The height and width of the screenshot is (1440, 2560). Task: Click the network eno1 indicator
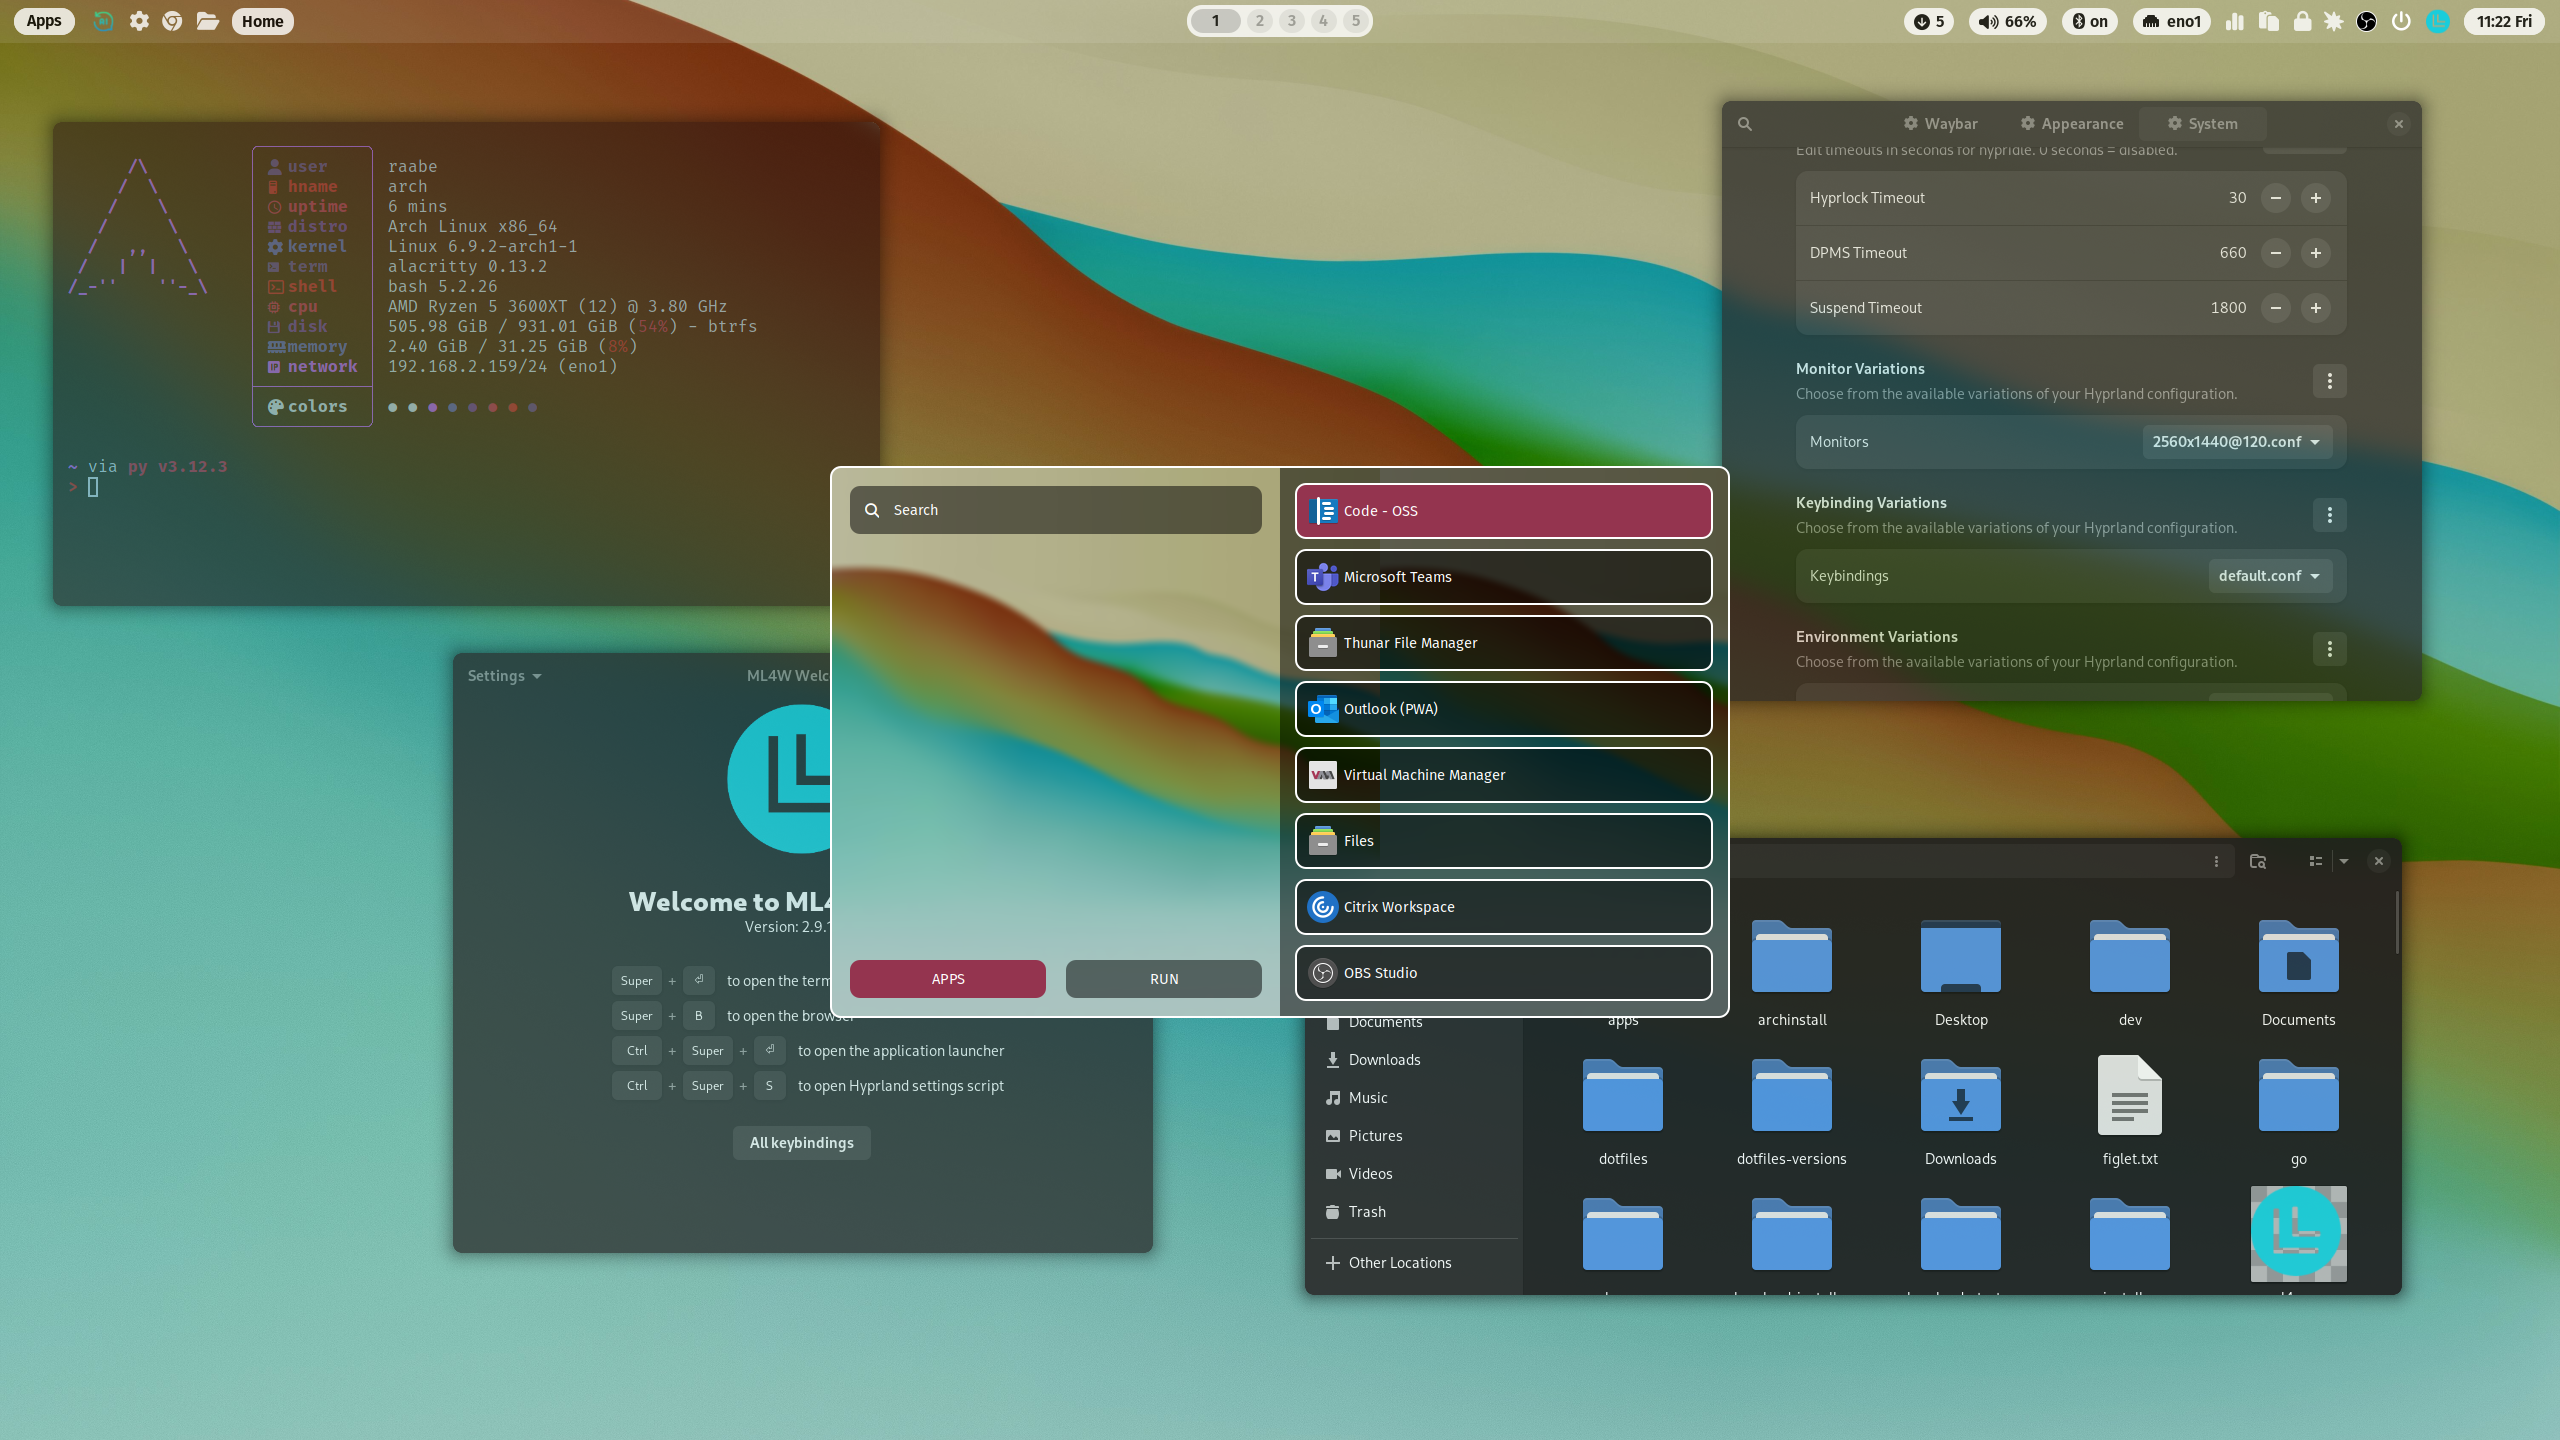(x=2171, y=21)
